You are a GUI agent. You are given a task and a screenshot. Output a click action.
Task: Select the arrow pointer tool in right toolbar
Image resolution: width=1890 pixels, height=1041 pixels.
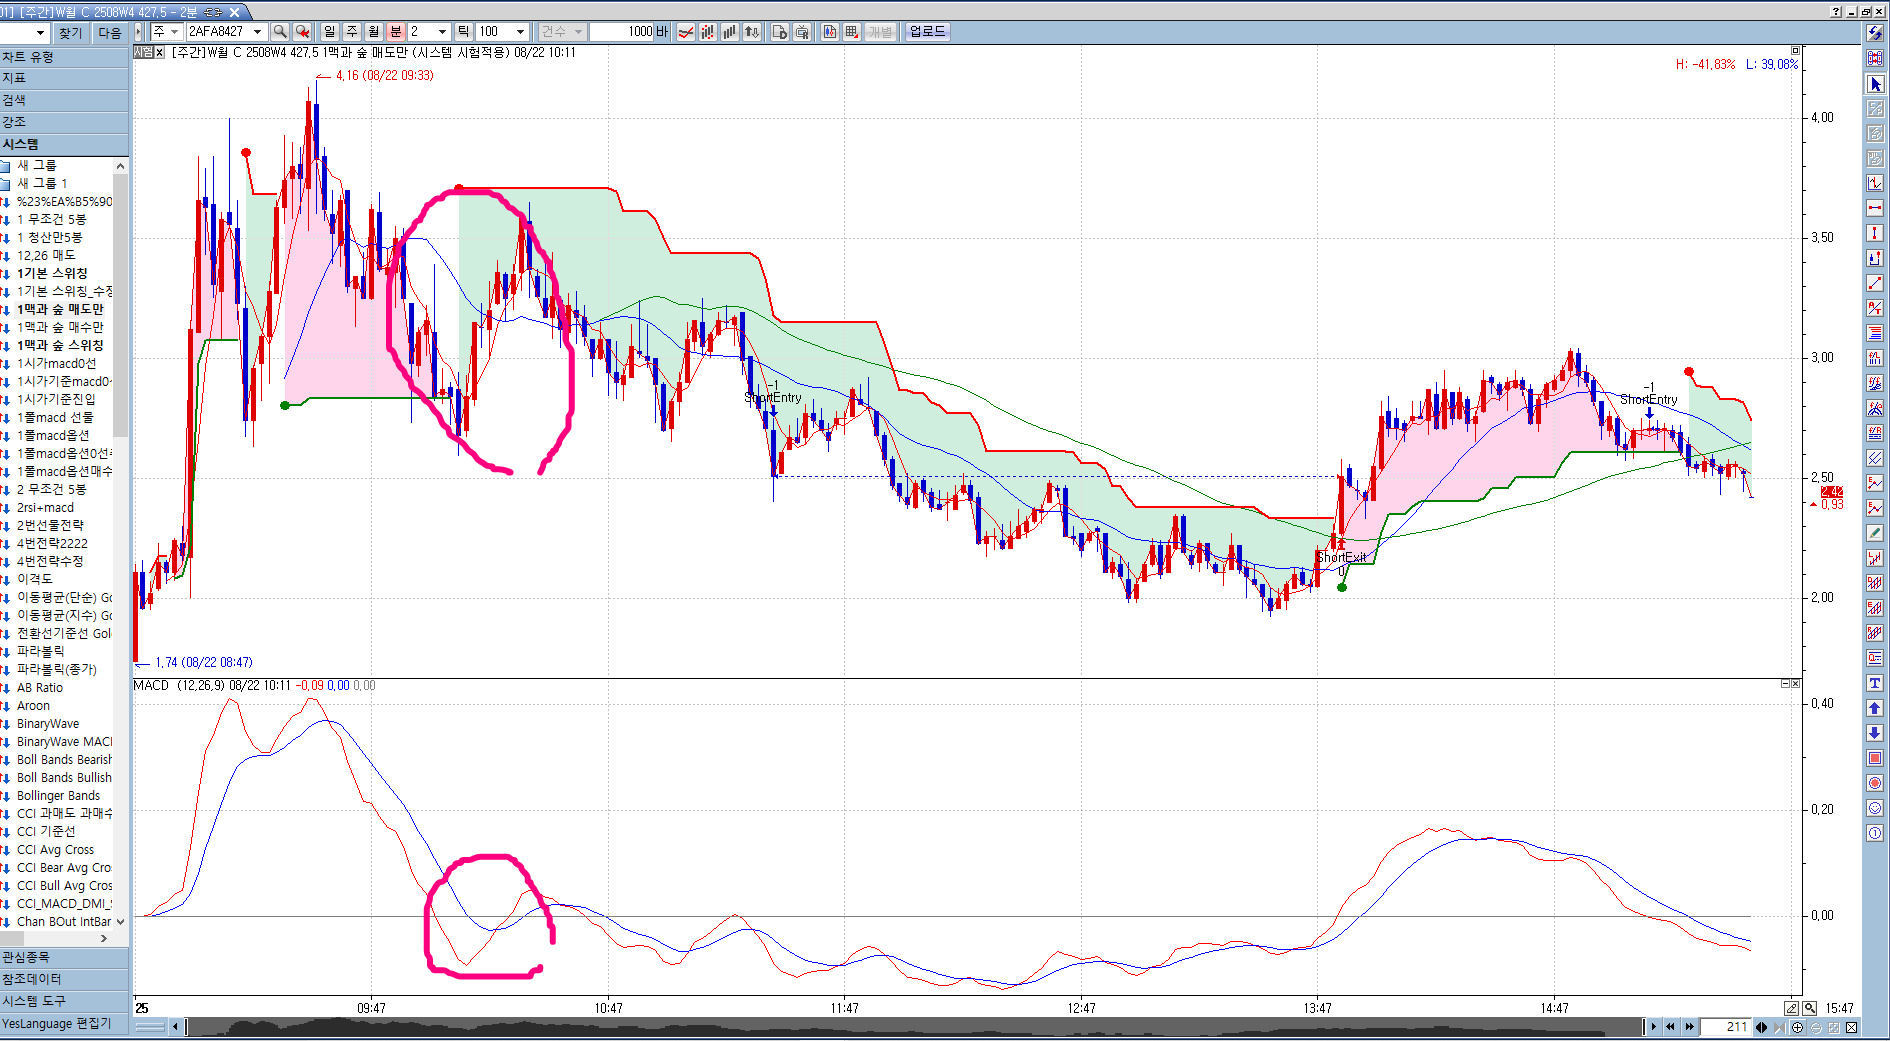coord(1875,84)
